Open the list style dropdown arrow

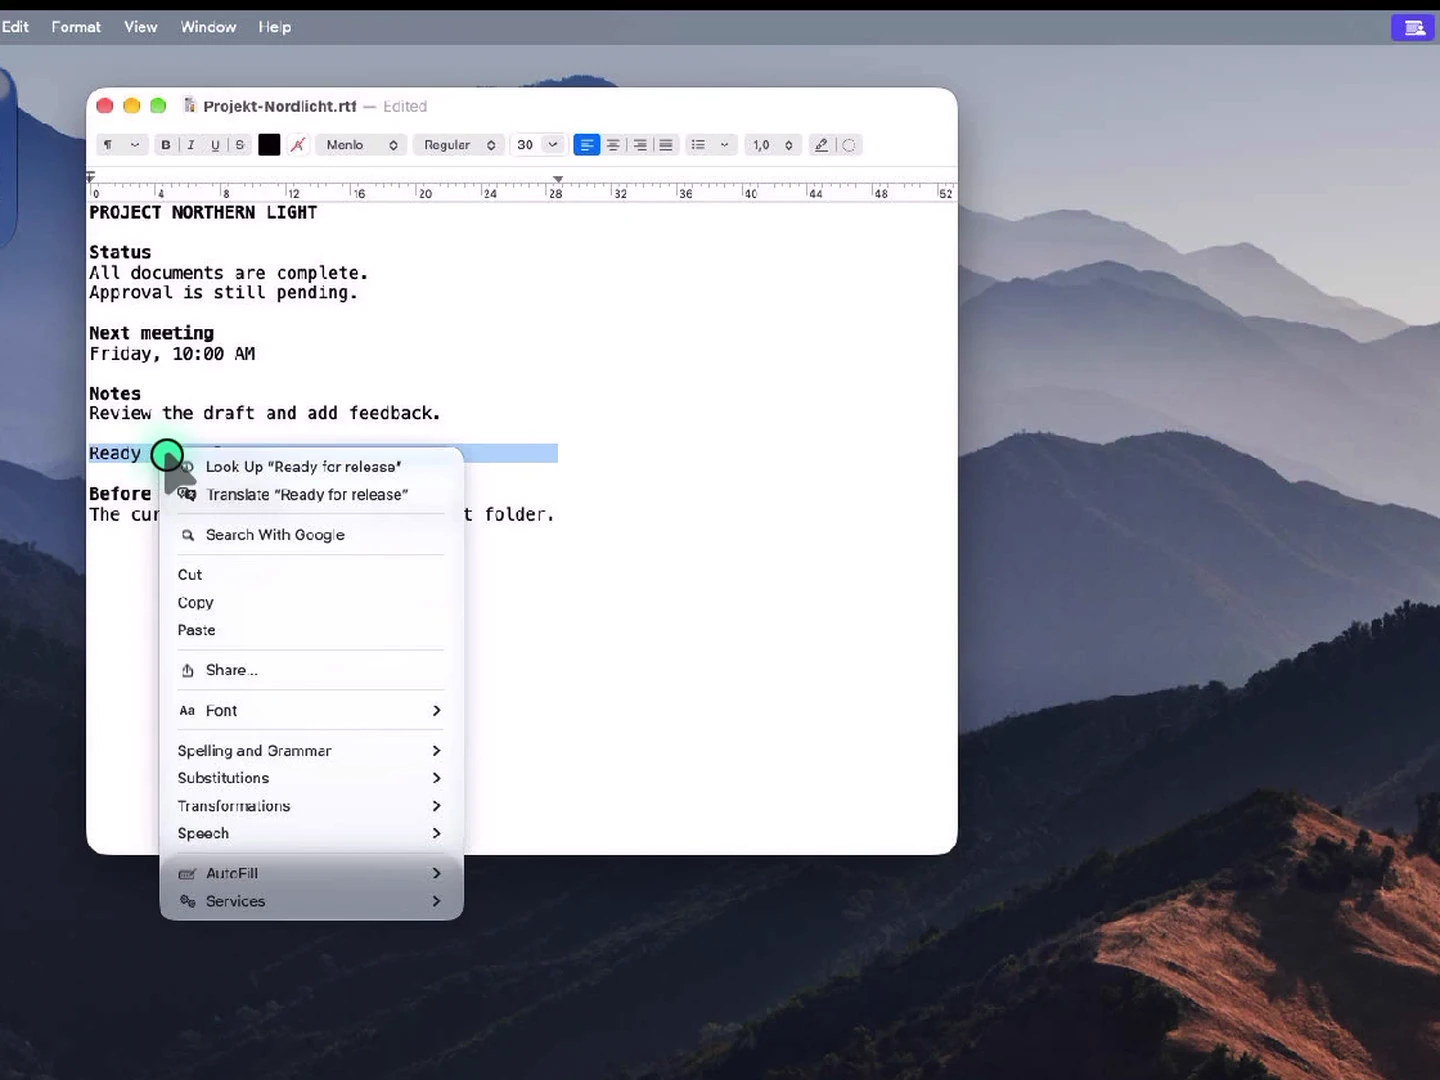click(x=724, y=145)
